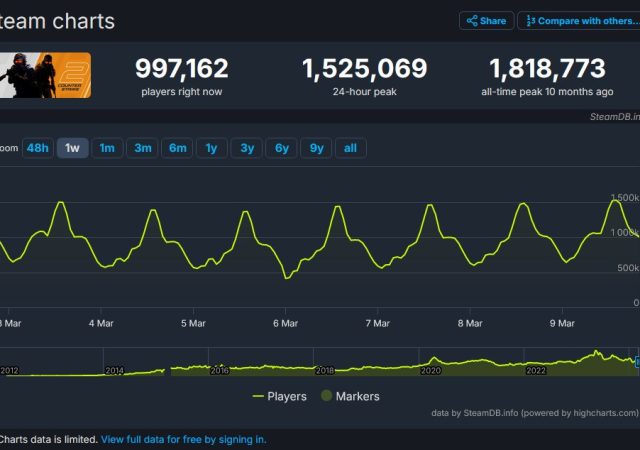Click the navigator's right range handle
The height and width of the screenshot is (450, 640).
636,360
